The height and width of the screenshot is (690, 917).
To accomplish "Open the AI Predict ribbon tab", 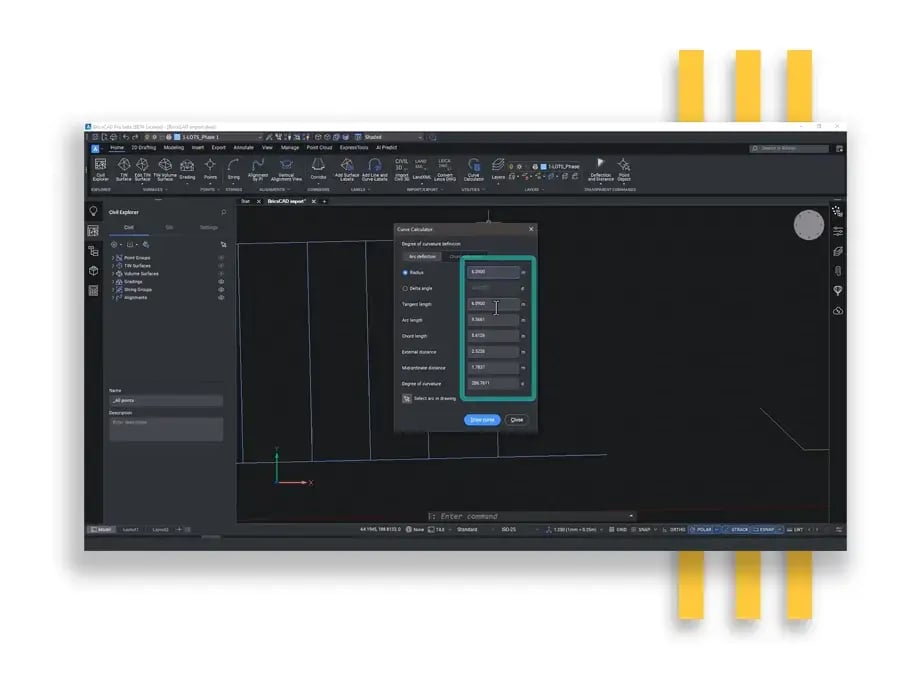I will coord(387,148).
